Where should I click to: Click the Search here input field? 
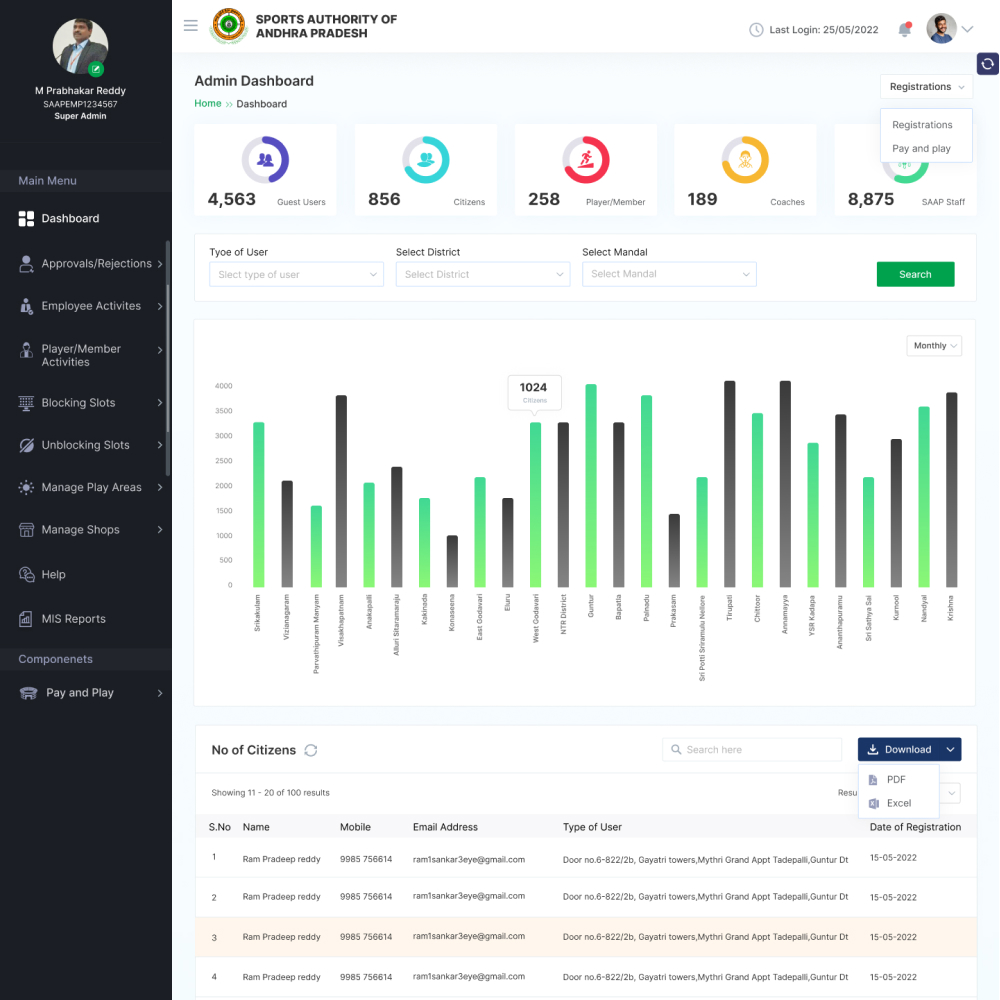752,750
